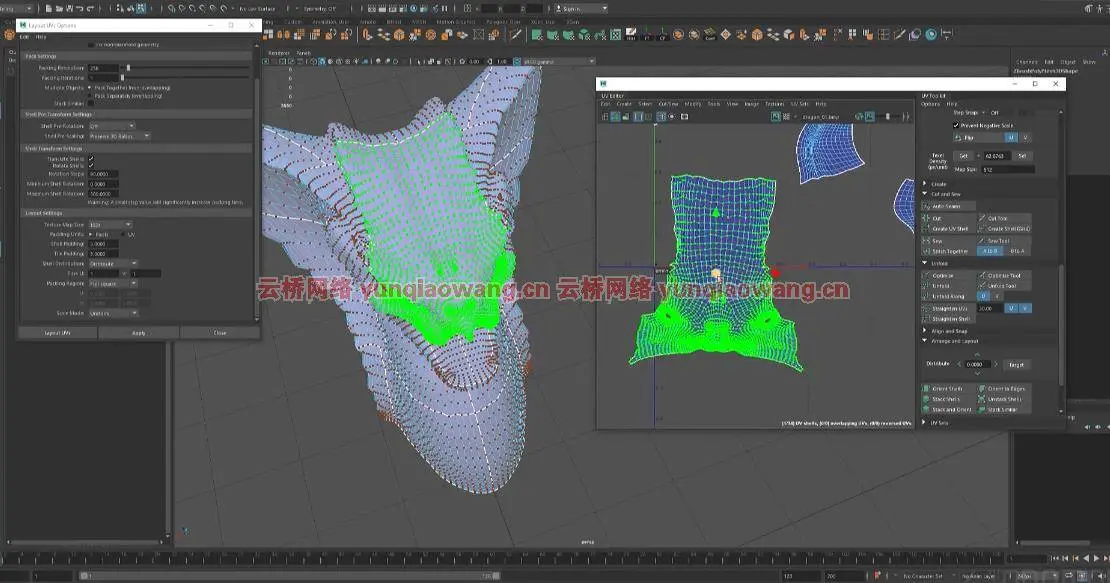
Task: Expand the Align and Snap section
Action: pyautogui.click(x=925, y=330)
